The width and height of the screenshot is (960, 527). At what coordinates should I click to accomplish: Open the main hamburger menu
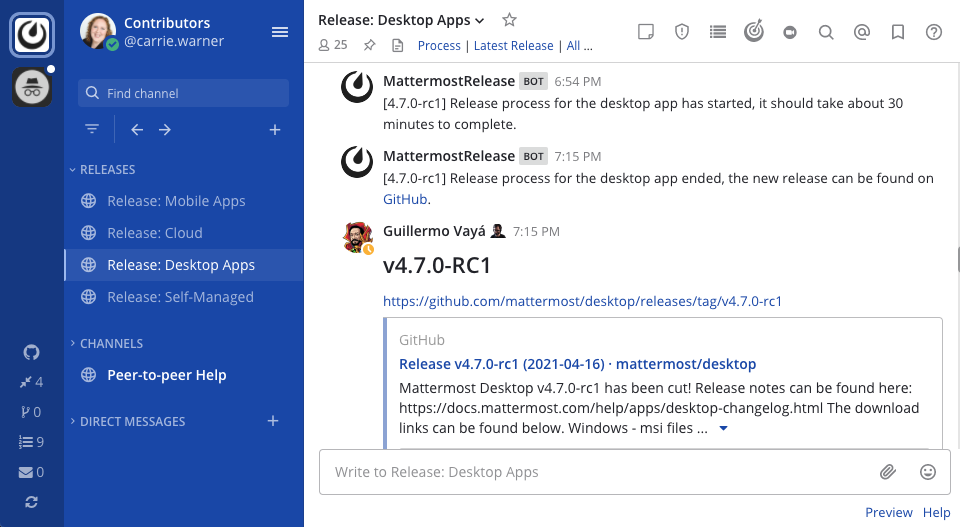point(280,33)
